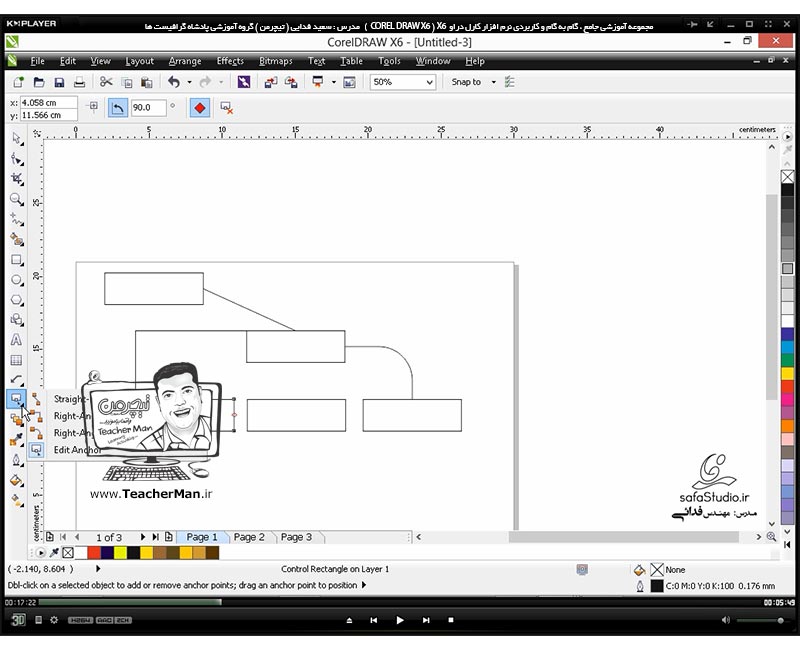
Task: Open application launcher dropdown arrow
Action: point(334,82)
